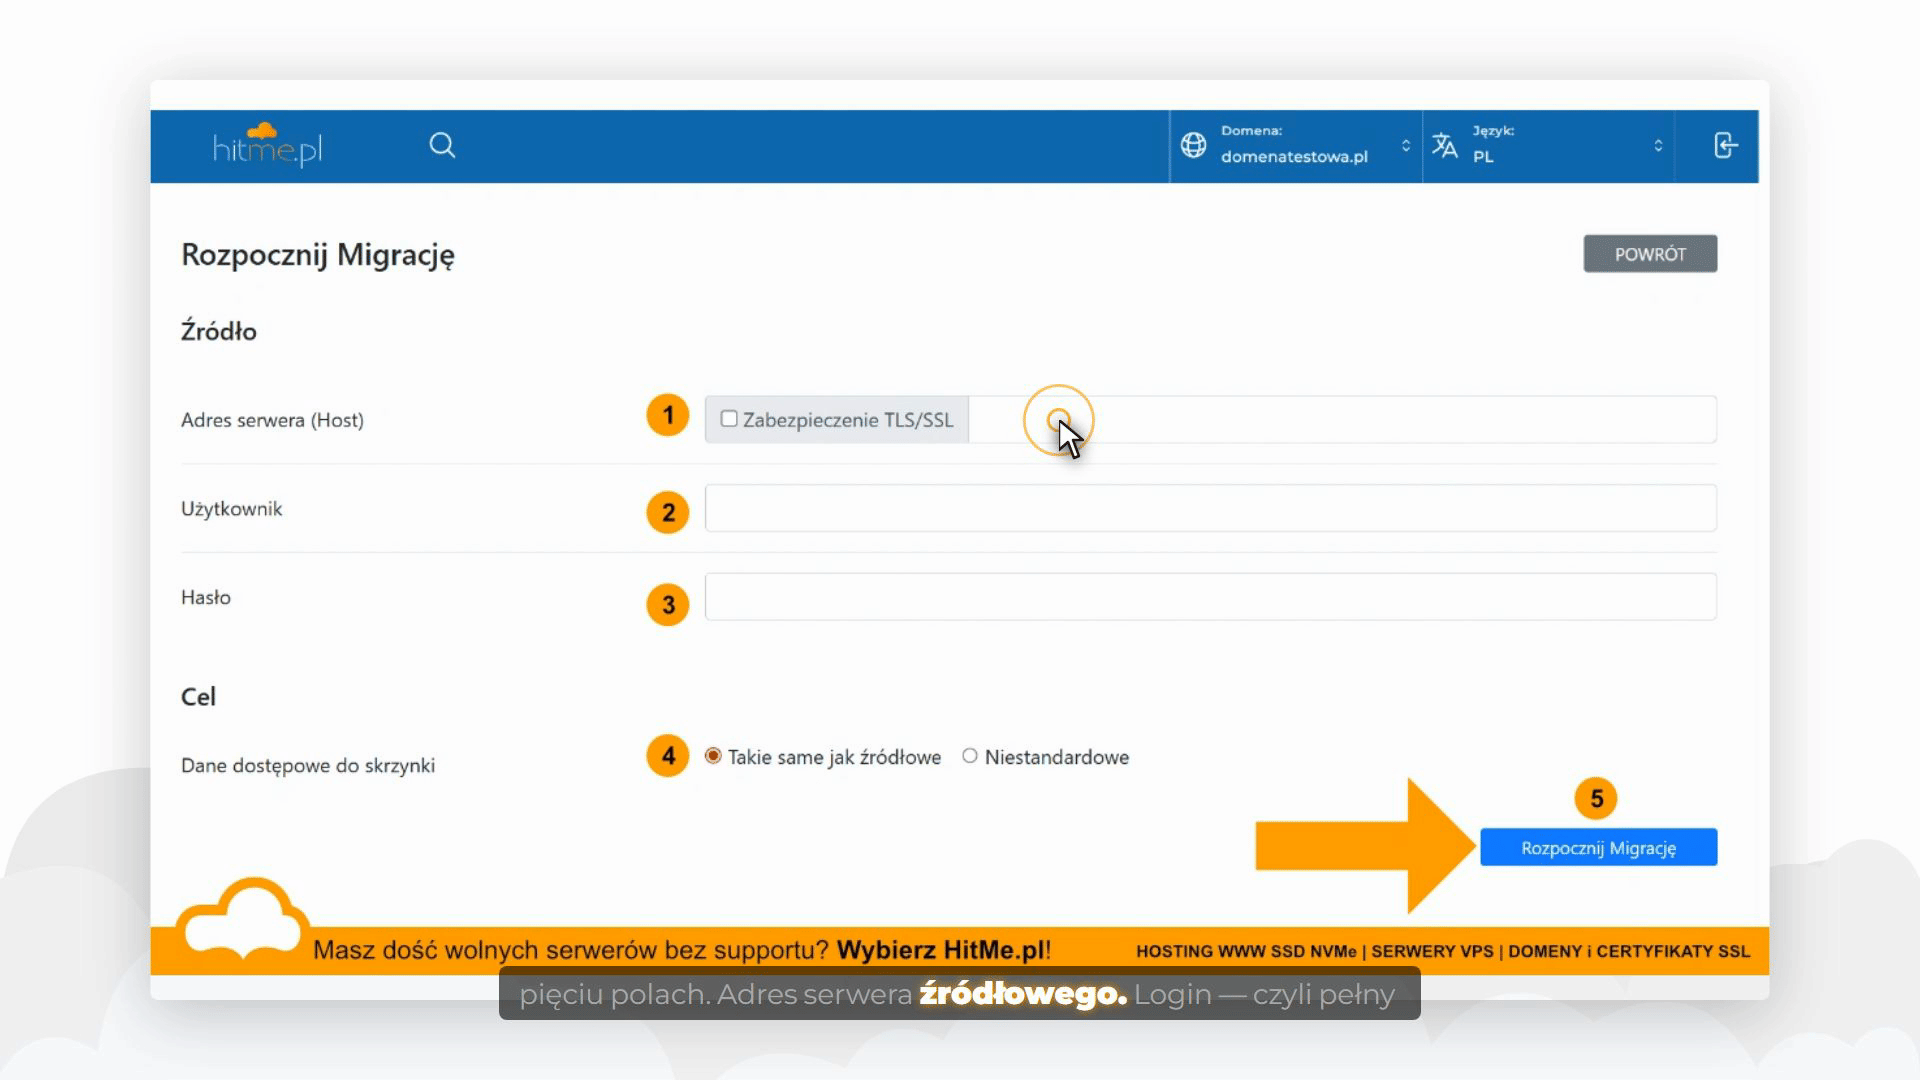Click the Użytkownik label
Image resolution: width=1920 pixels, height=1080 pixels.
[231, 509]
